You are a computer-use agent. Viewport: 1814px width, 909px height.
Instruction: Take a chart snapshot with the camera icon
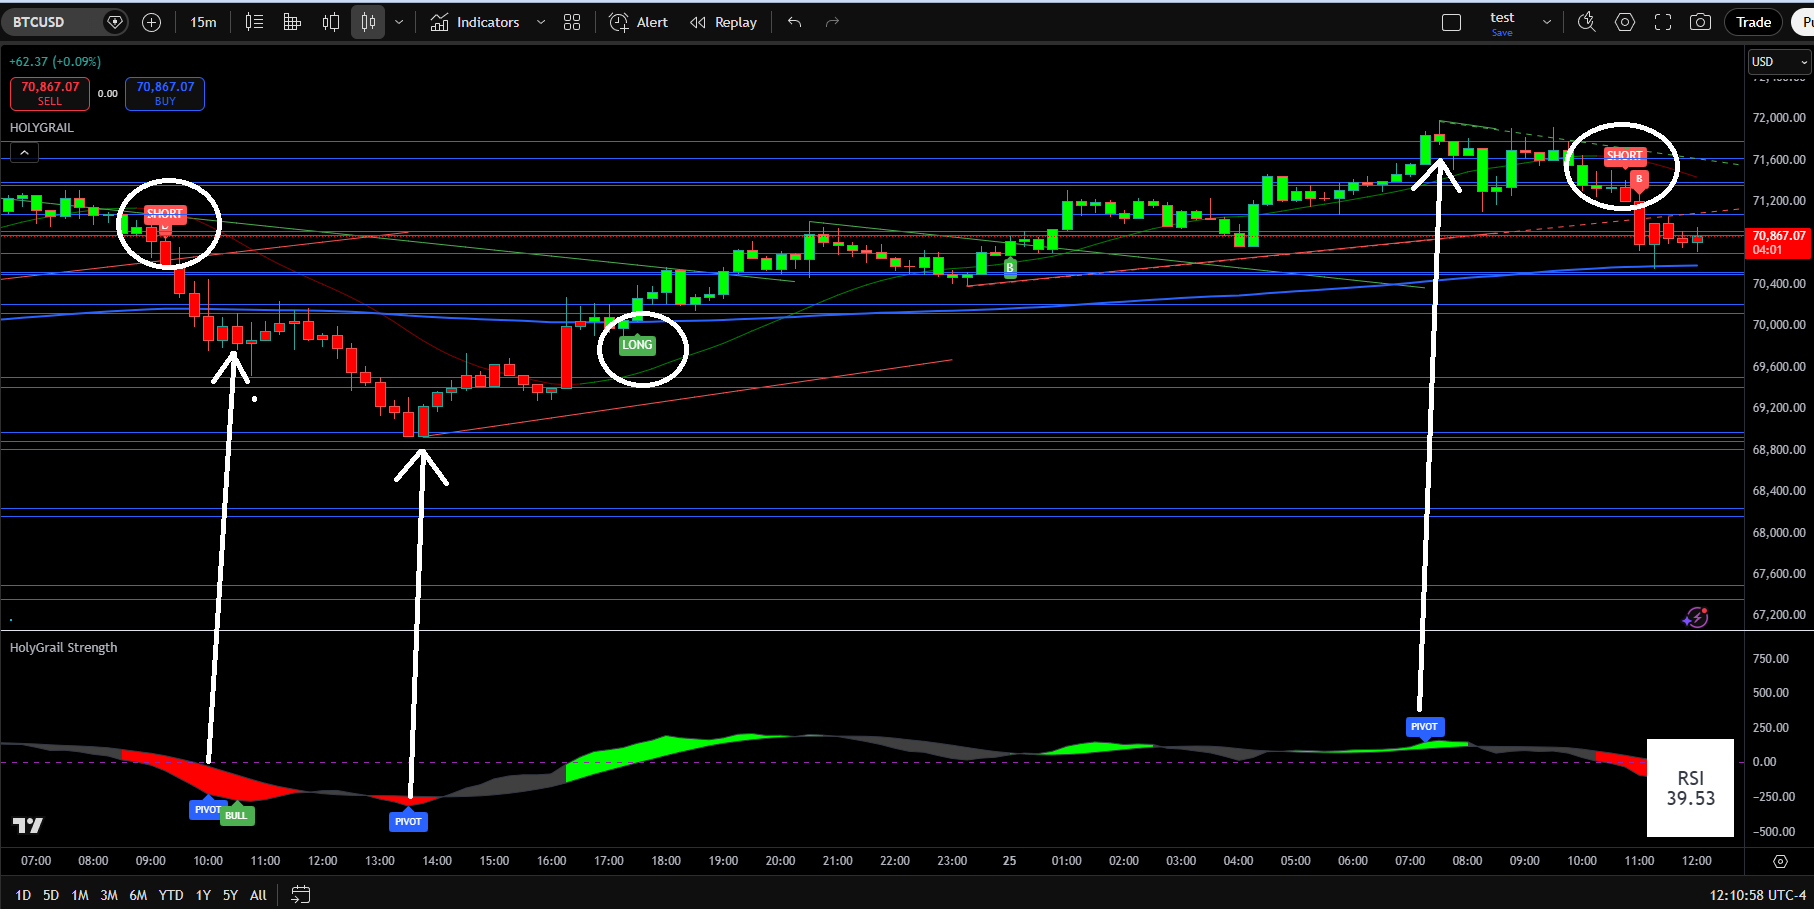[x=1700, y=22]
